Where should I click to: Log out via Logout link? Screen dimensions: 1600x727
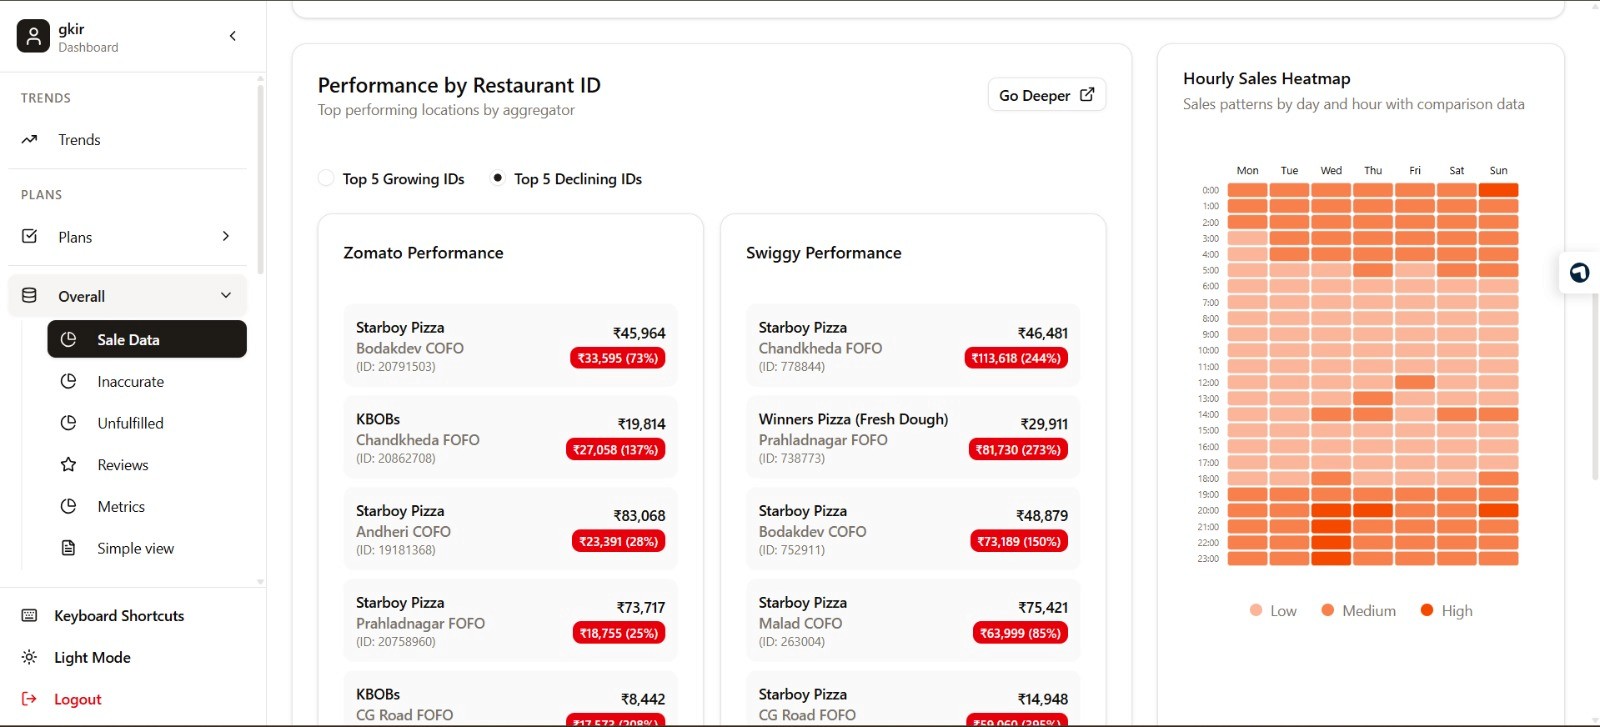[x=78, y=699]
